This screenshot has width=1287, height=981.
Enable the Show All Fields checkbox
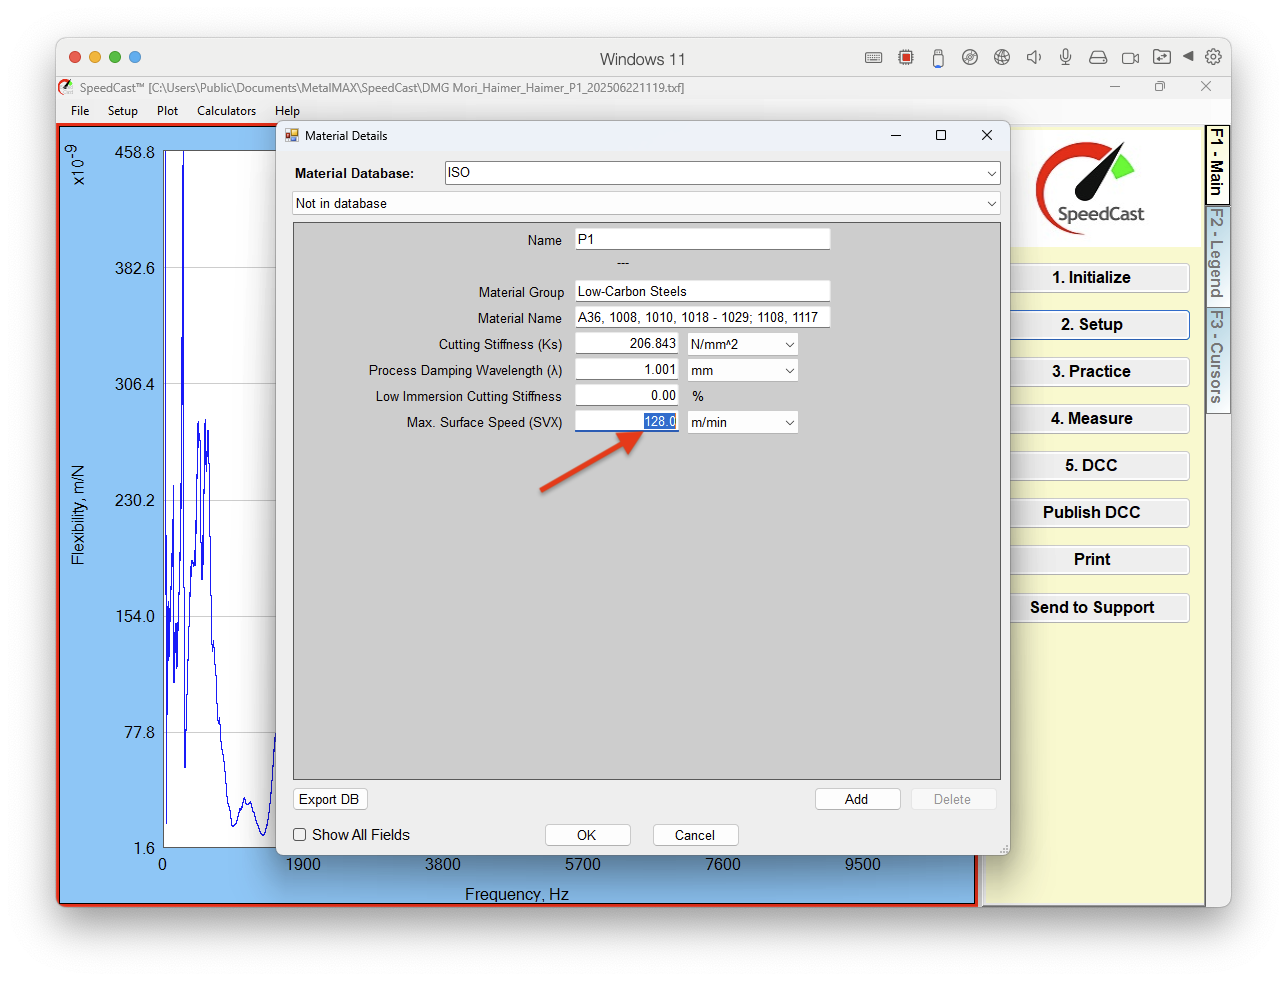pos(300,835)
